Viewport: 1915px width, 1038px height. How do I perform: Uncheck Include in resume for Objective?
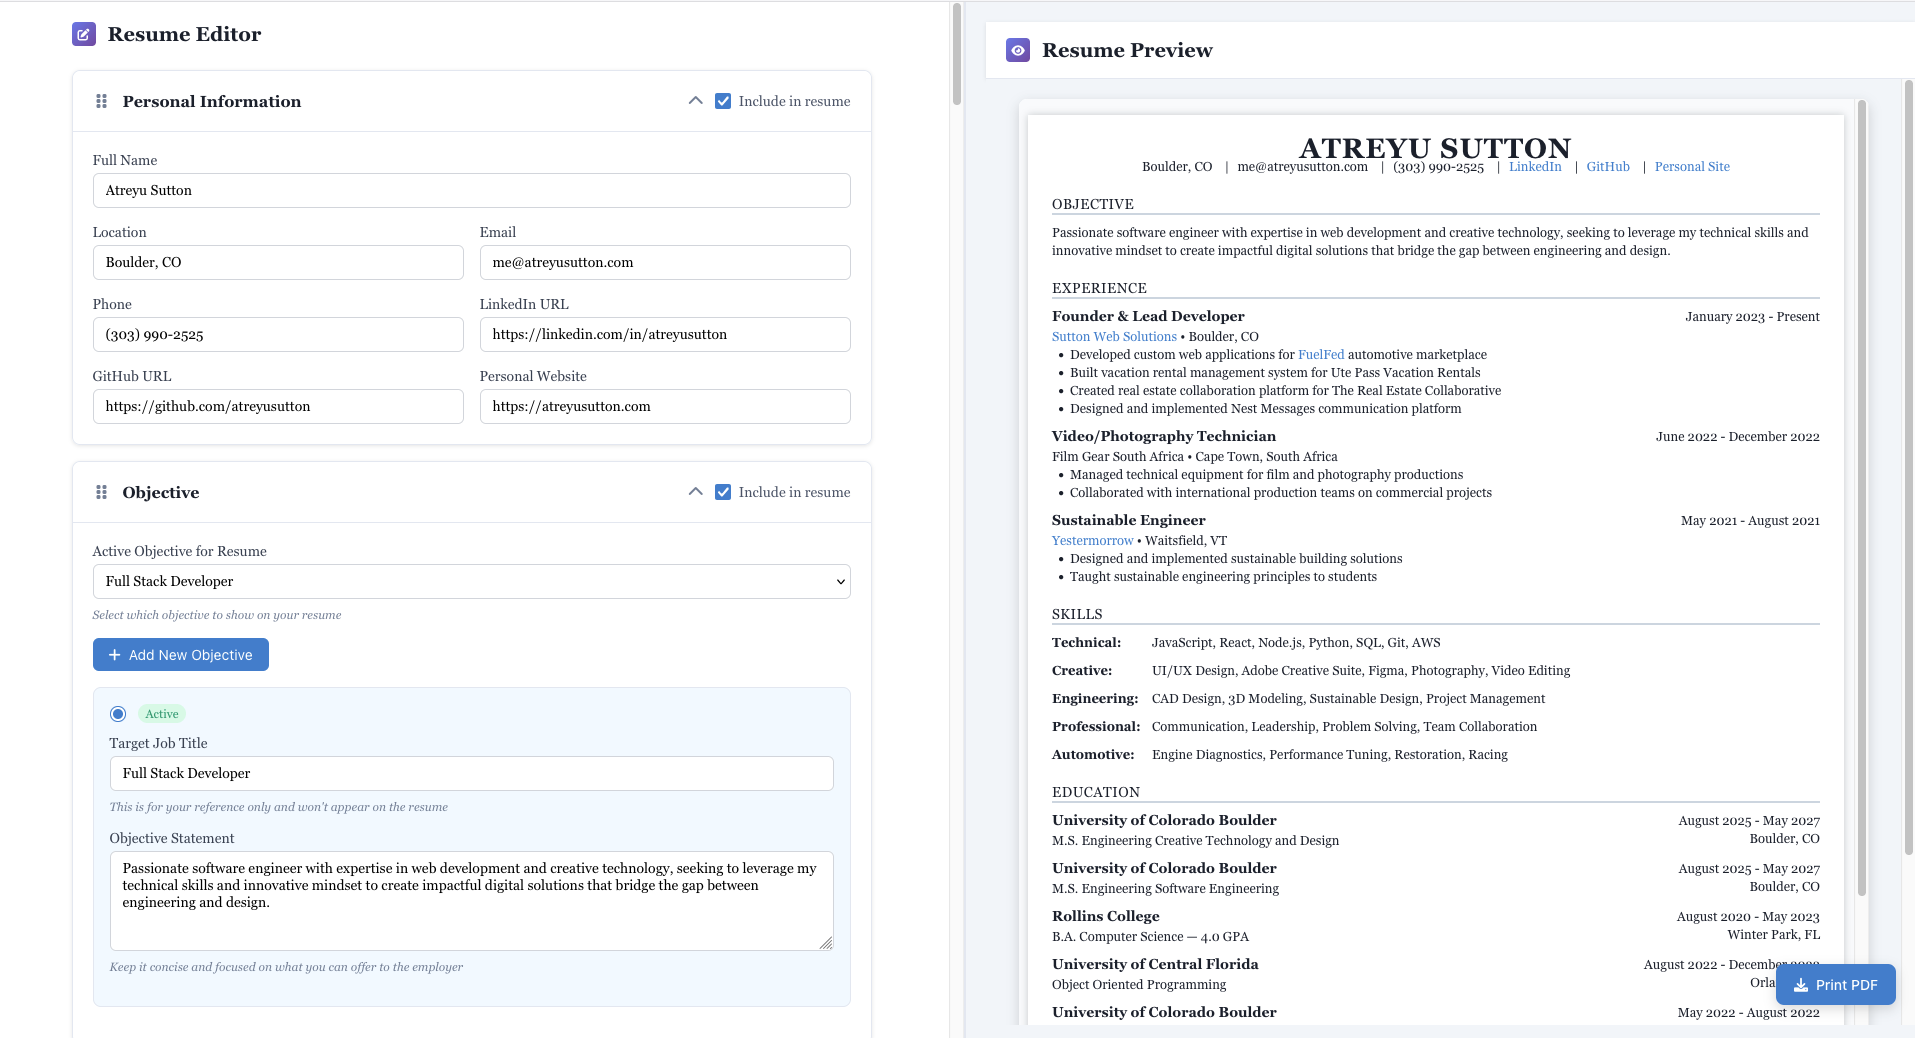coord(722,491)
